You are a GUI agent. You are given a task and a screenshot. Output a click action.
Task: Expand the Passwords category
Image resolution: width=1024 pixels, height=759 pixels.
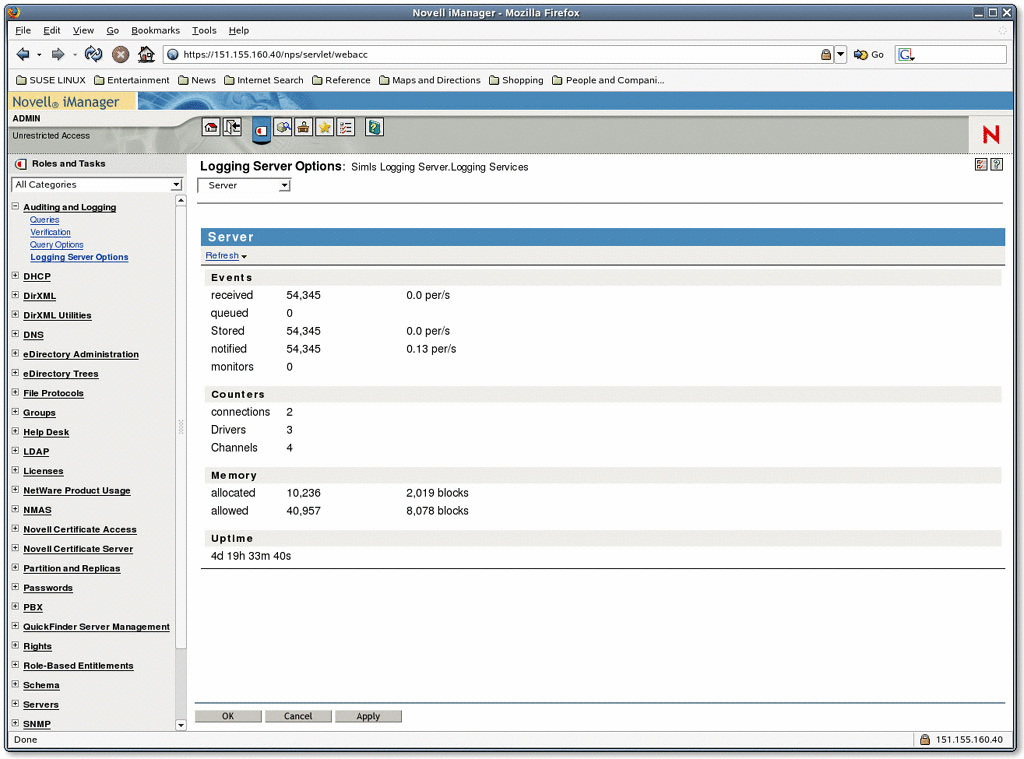pos(15,587)
